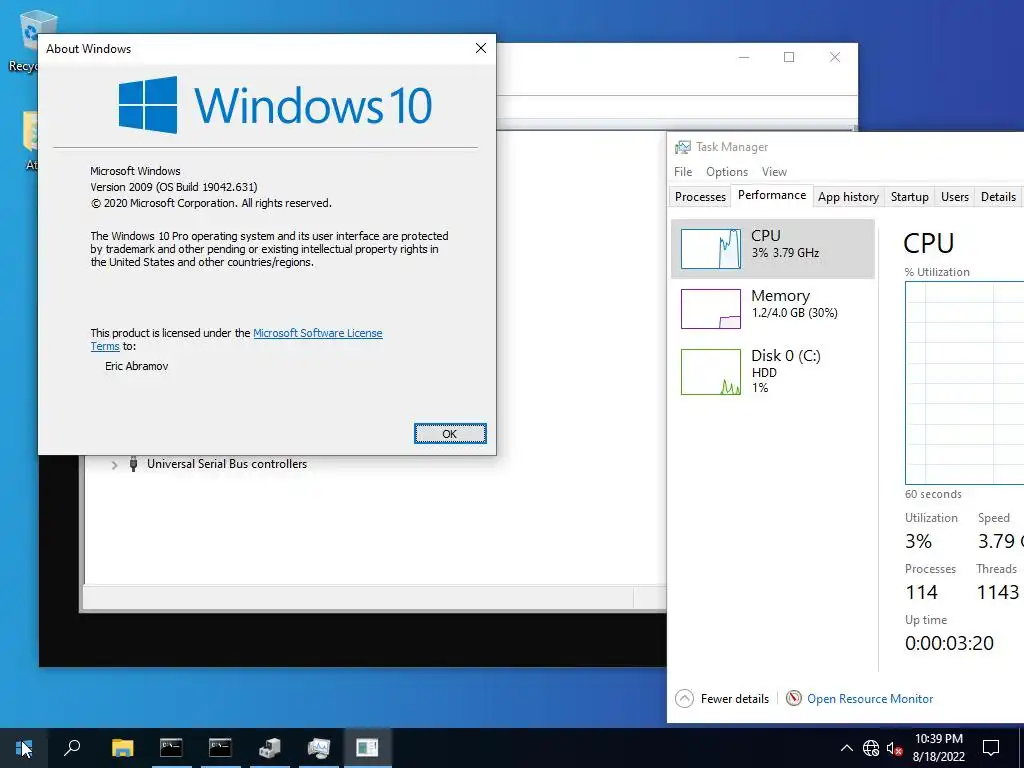Open taskbar search magnifier

pyautogui.click(x=72, y=747)
